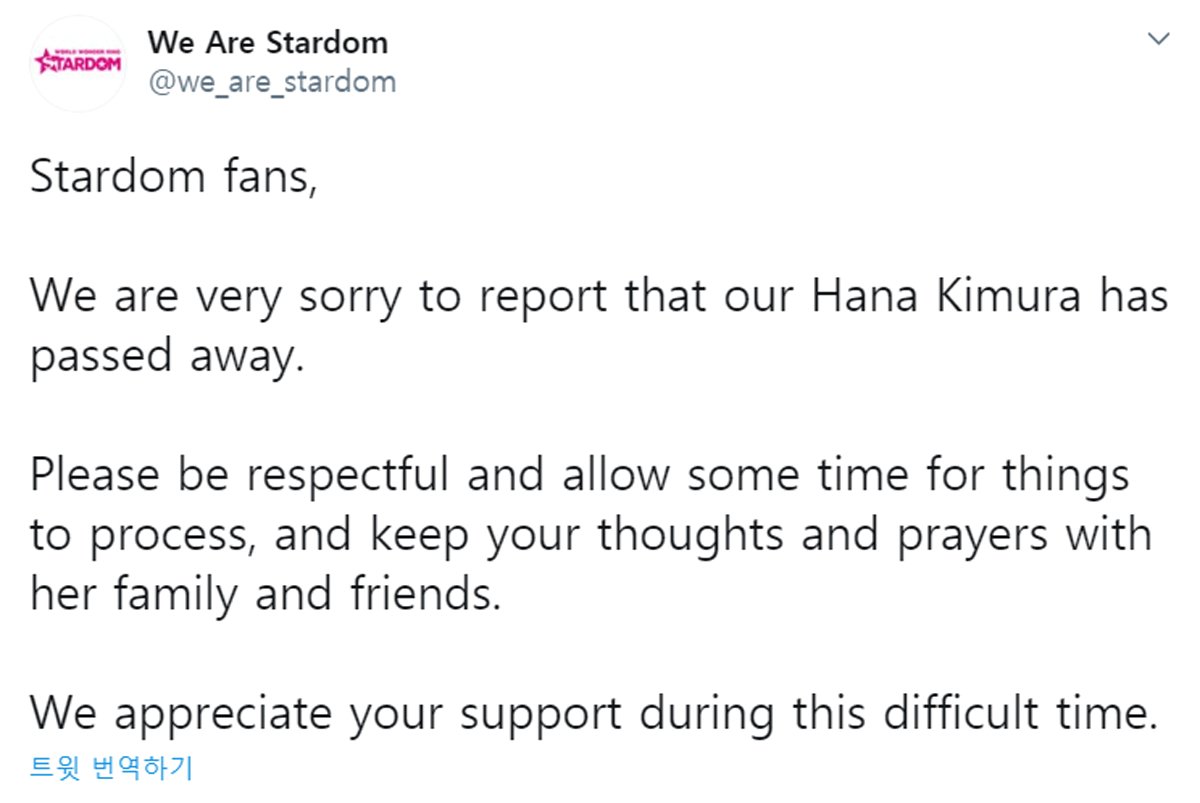Select the profile icon of the tweet author
The image size is (1200, 803).
coord(78,62)
